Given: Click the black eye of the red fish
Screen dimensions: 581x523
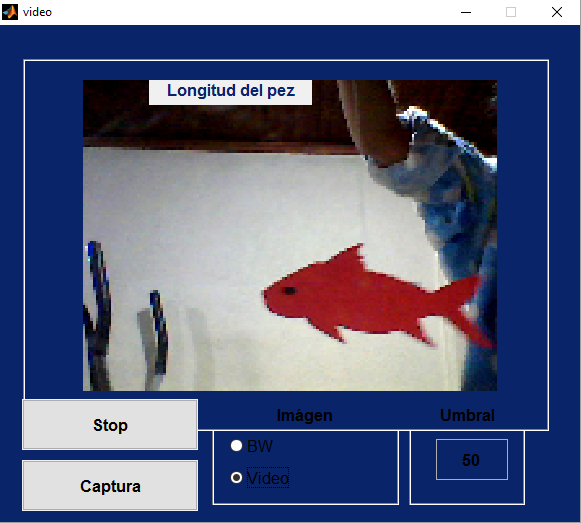Looking at the screenshot, I should 289,291.
